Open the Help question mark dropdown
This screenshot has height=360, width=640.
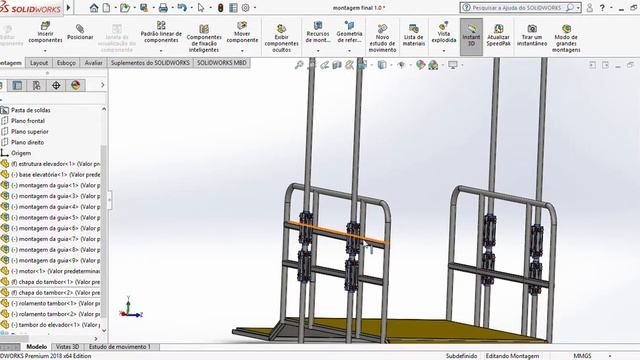click(x=611, y=8)
